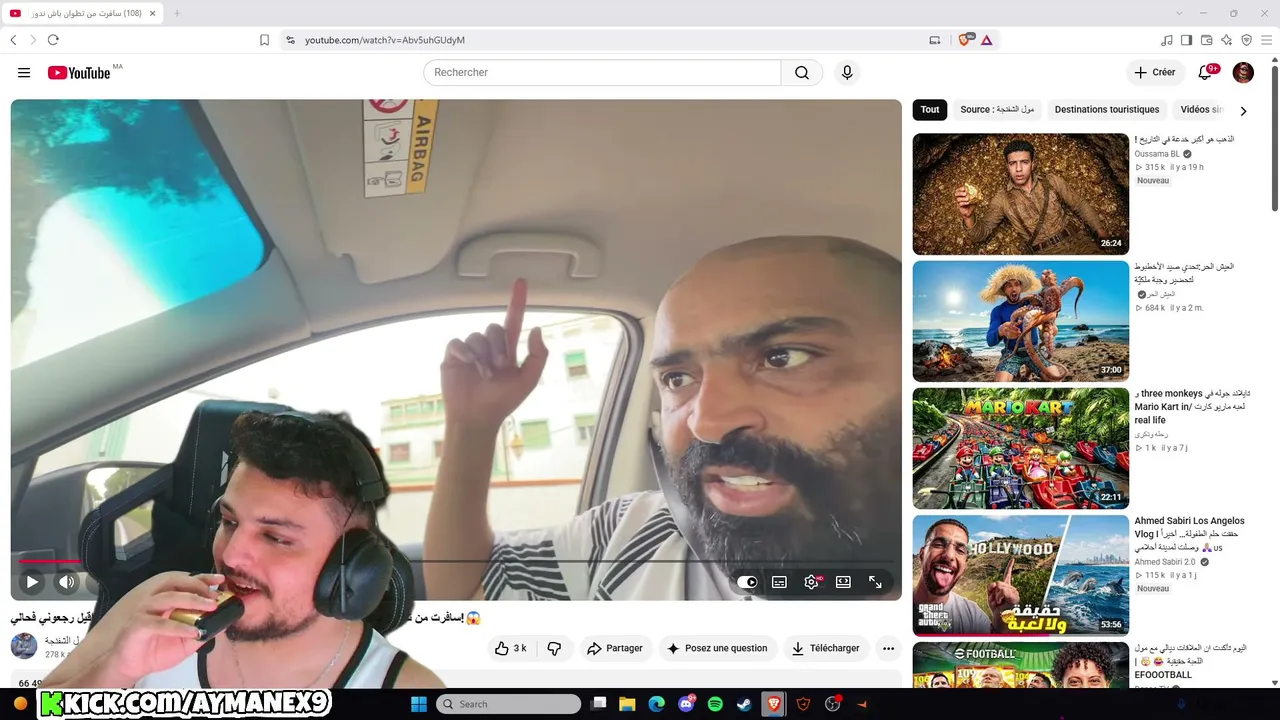Open the Hollywood Los Angeles vlog thumbnail

pyautogui.click(x=1020, y=575)
